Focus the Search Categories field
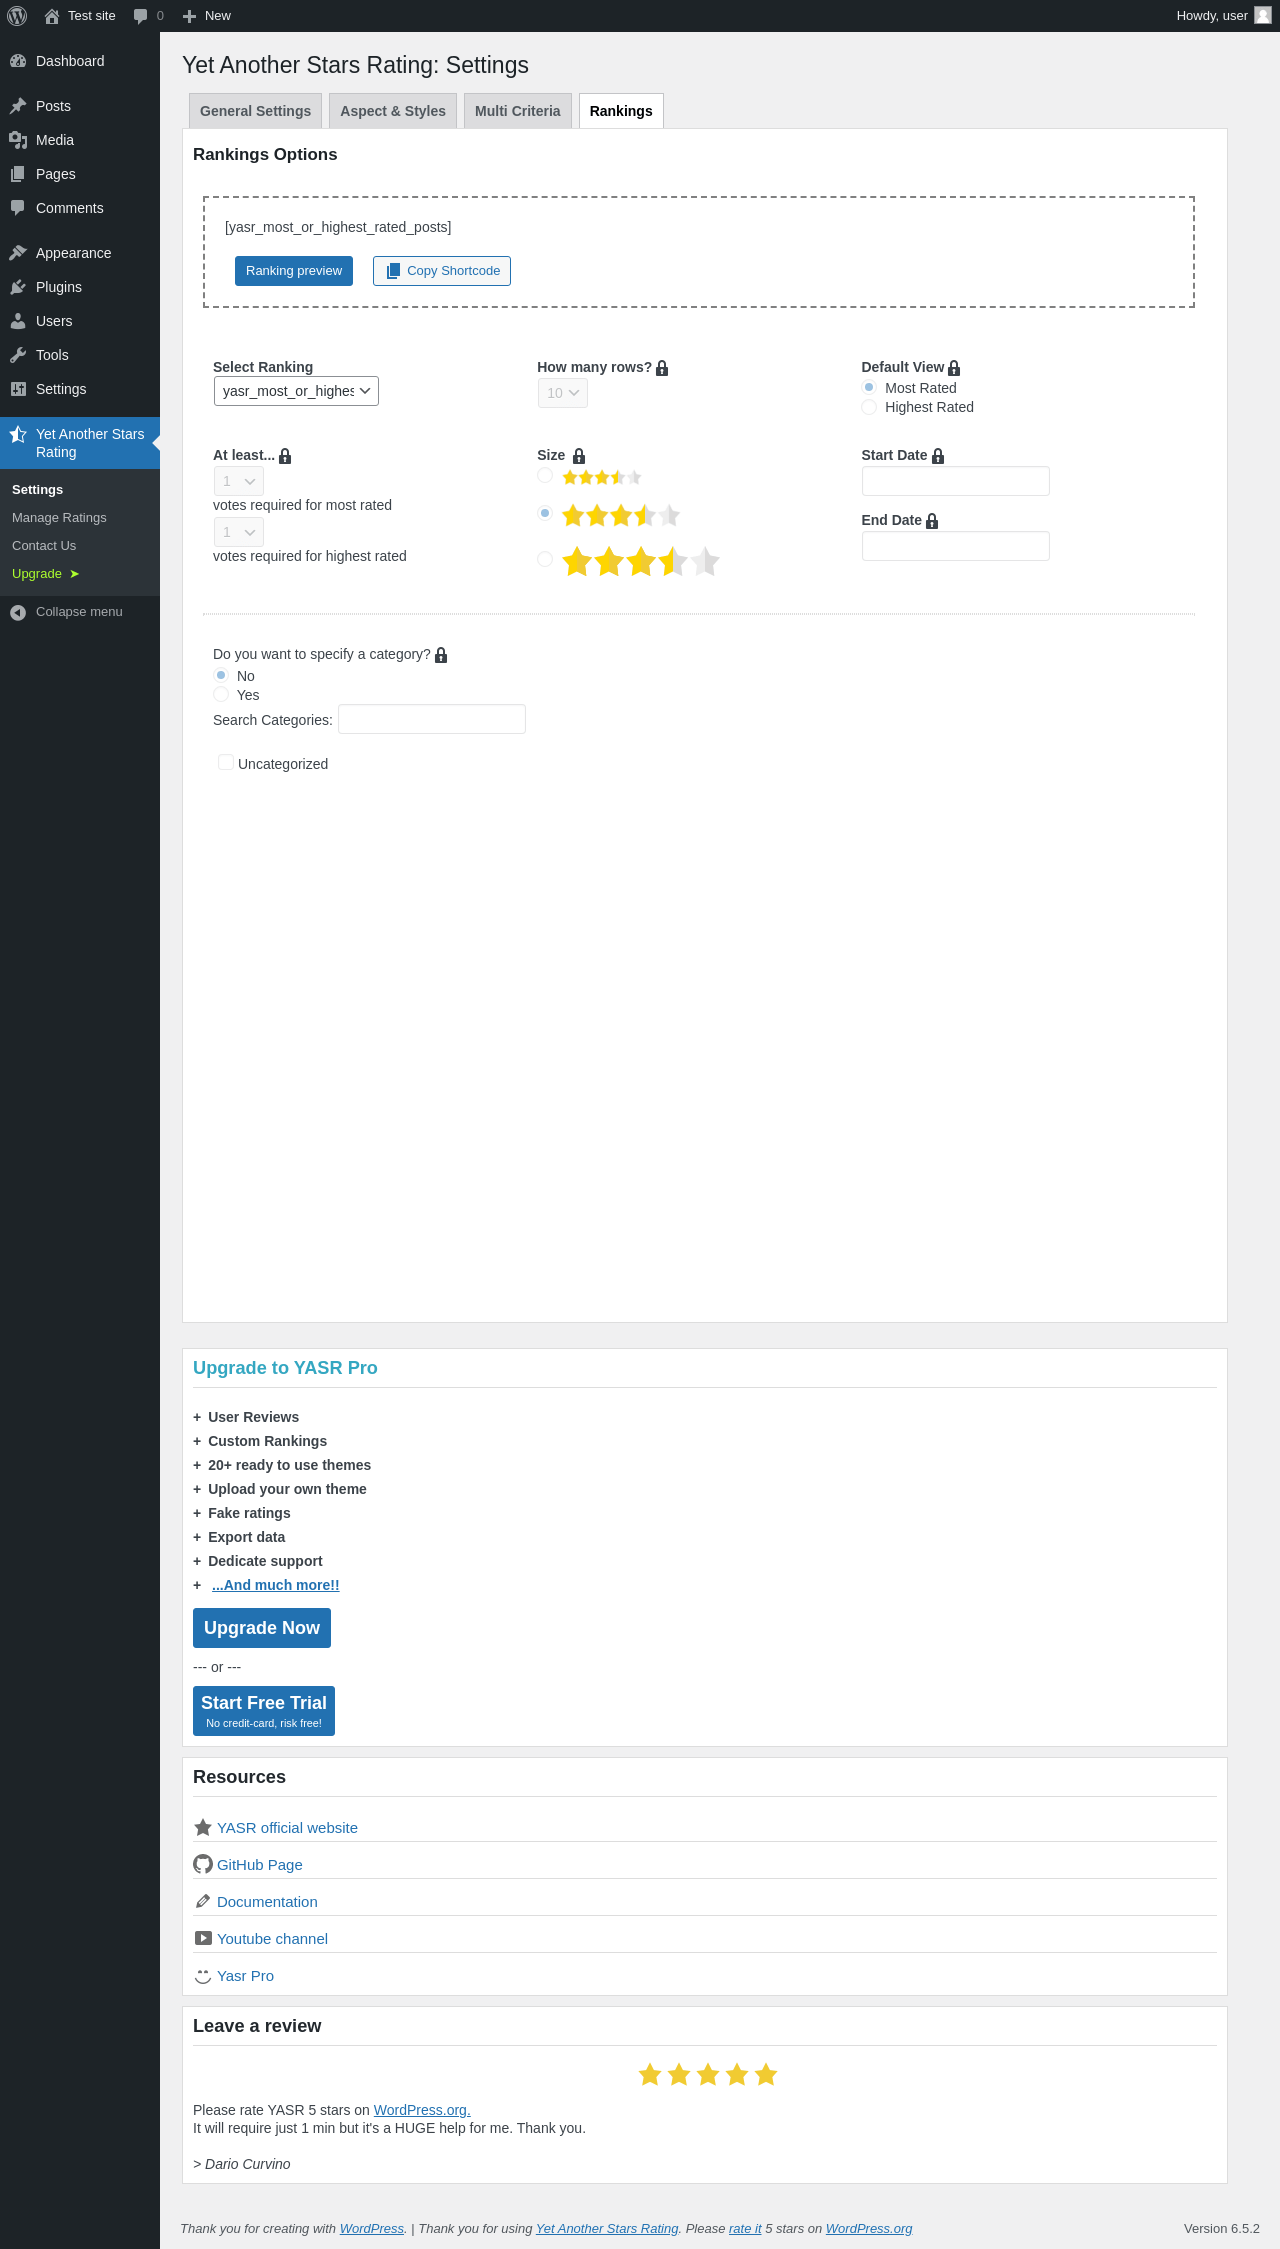This screenshot has width=1280, height=2249. tap(432, 719)
